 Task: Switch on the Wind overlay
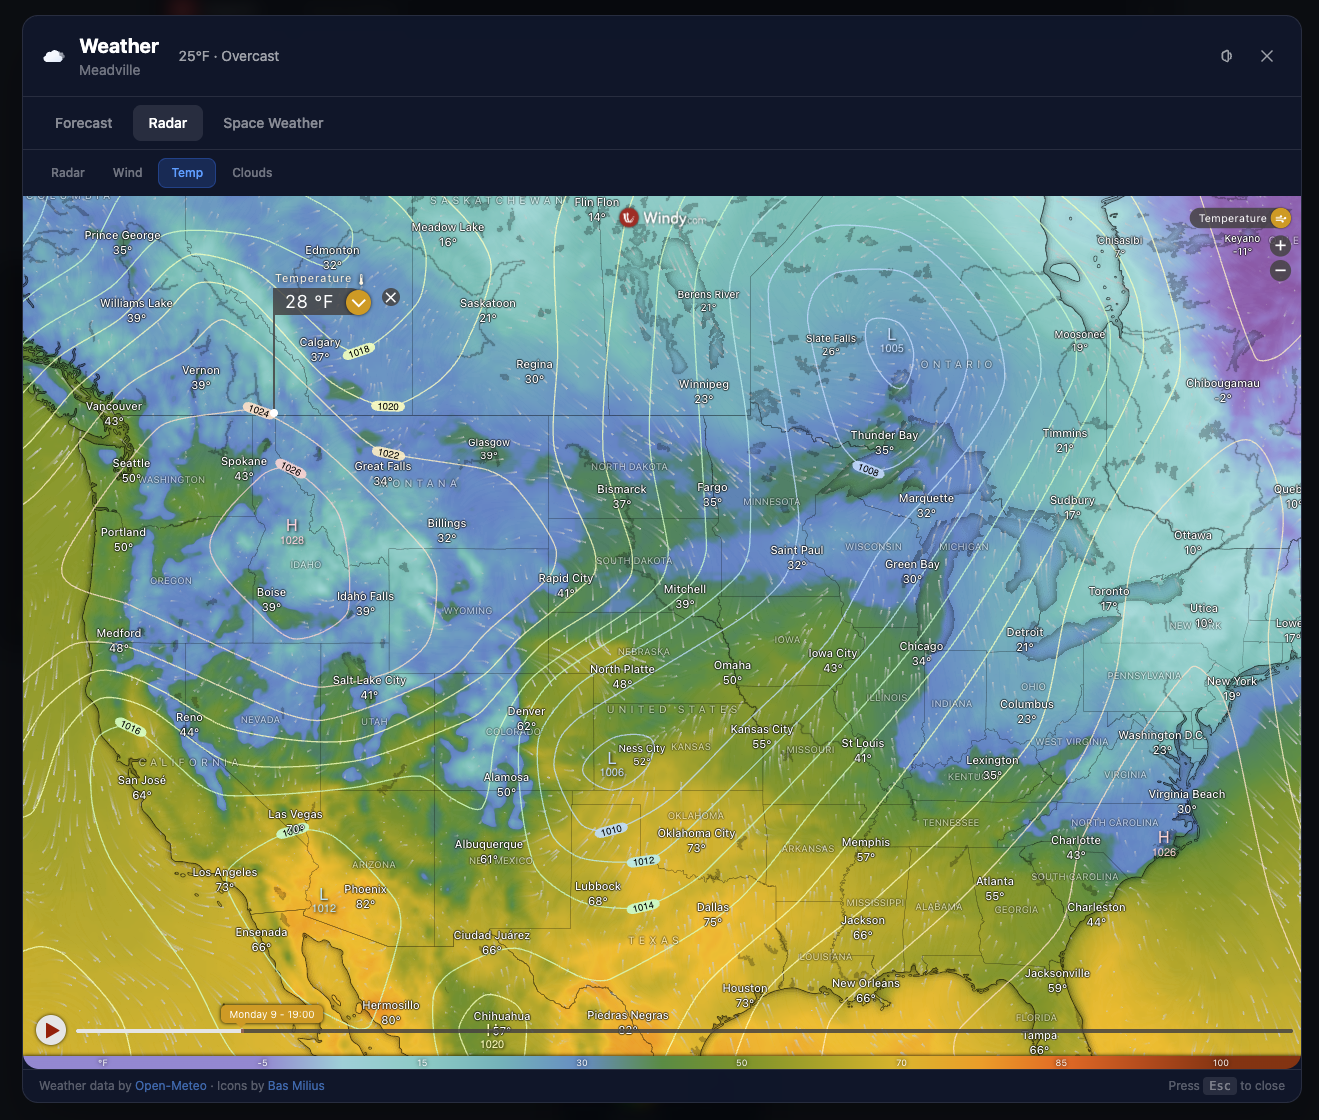pyautogui.click(x=127, y=172)
